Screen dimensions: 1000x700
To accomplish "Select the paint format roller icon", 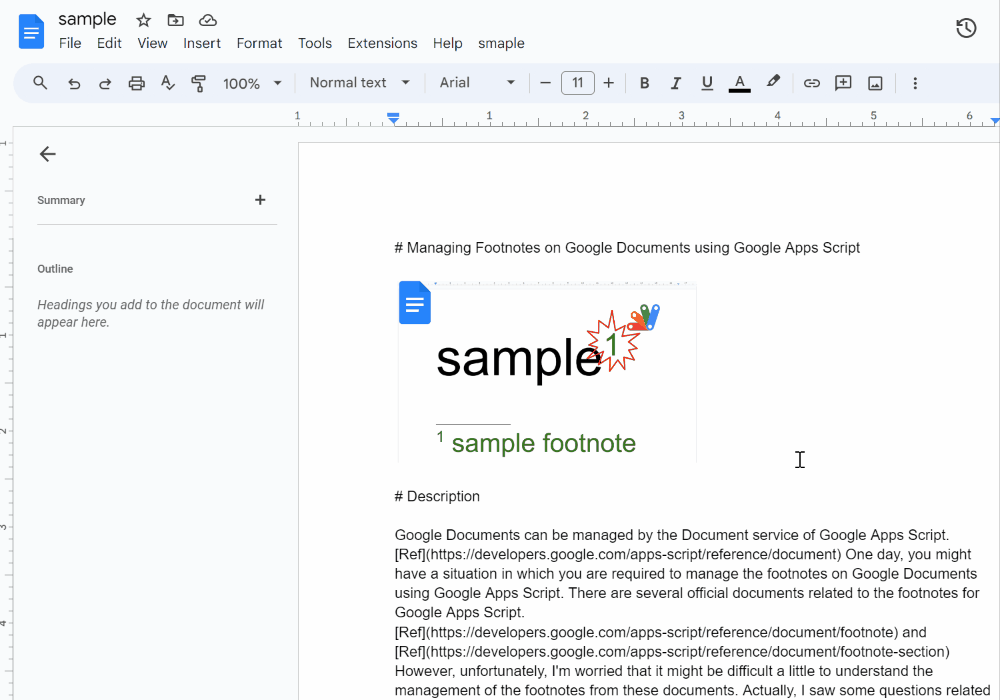I will [198, 84].
